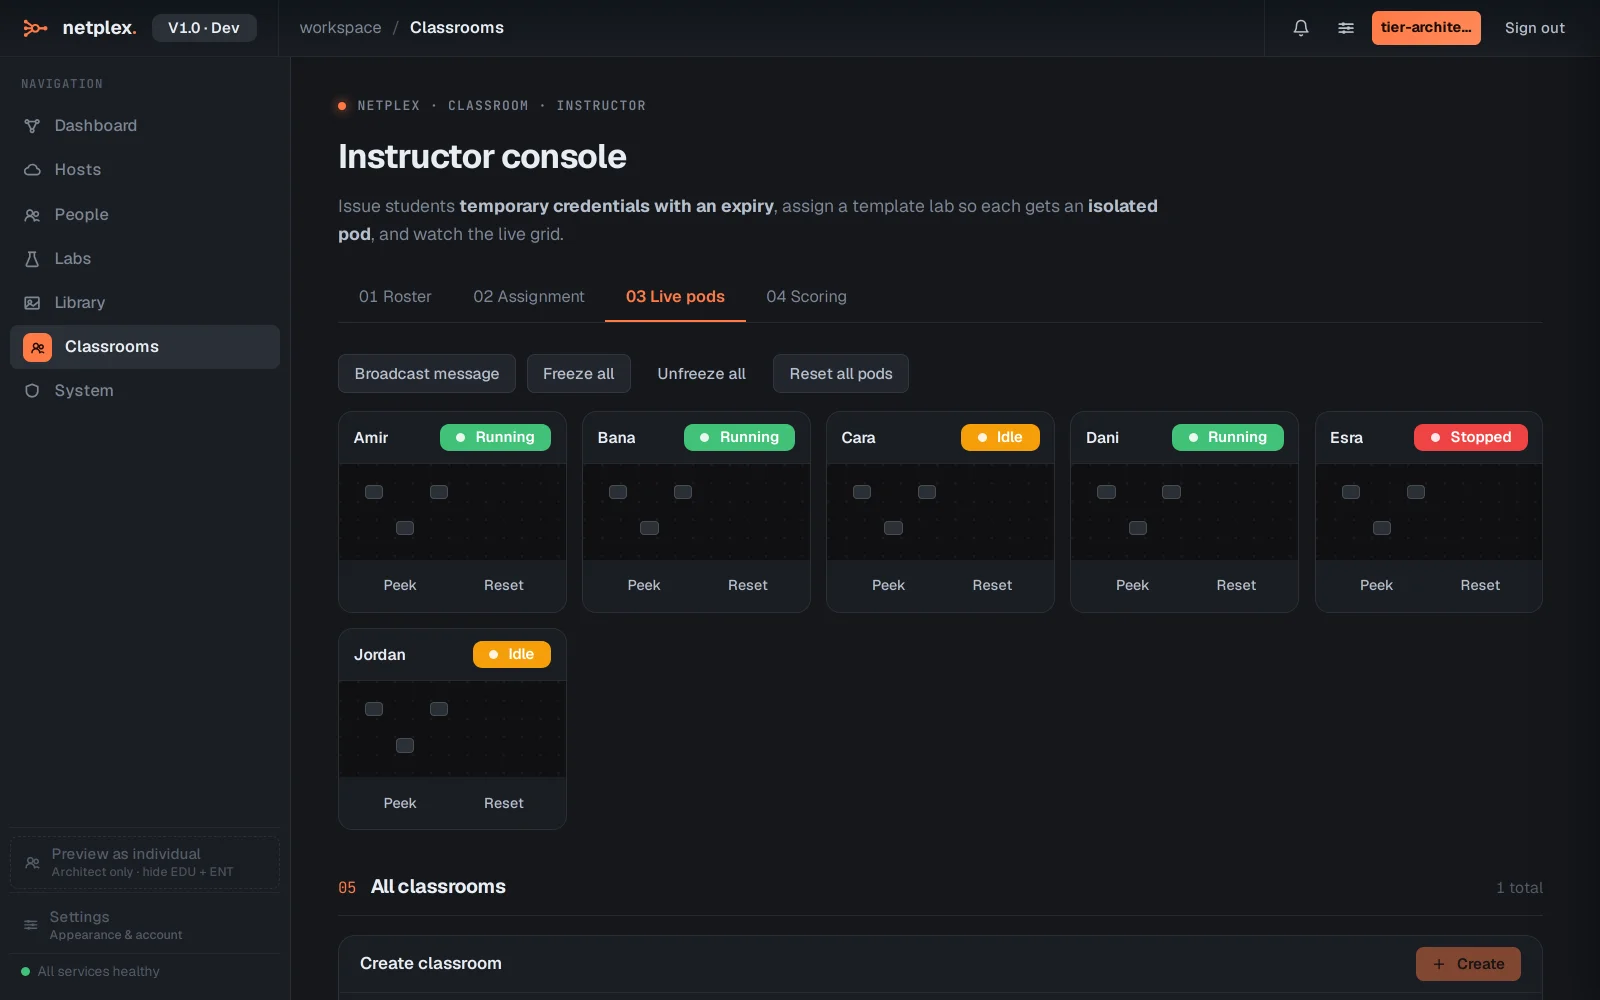The height and width of the screenshot is (1000, 1600).
Task: Click Broadcast message button
Action: [x=427, y=374]
